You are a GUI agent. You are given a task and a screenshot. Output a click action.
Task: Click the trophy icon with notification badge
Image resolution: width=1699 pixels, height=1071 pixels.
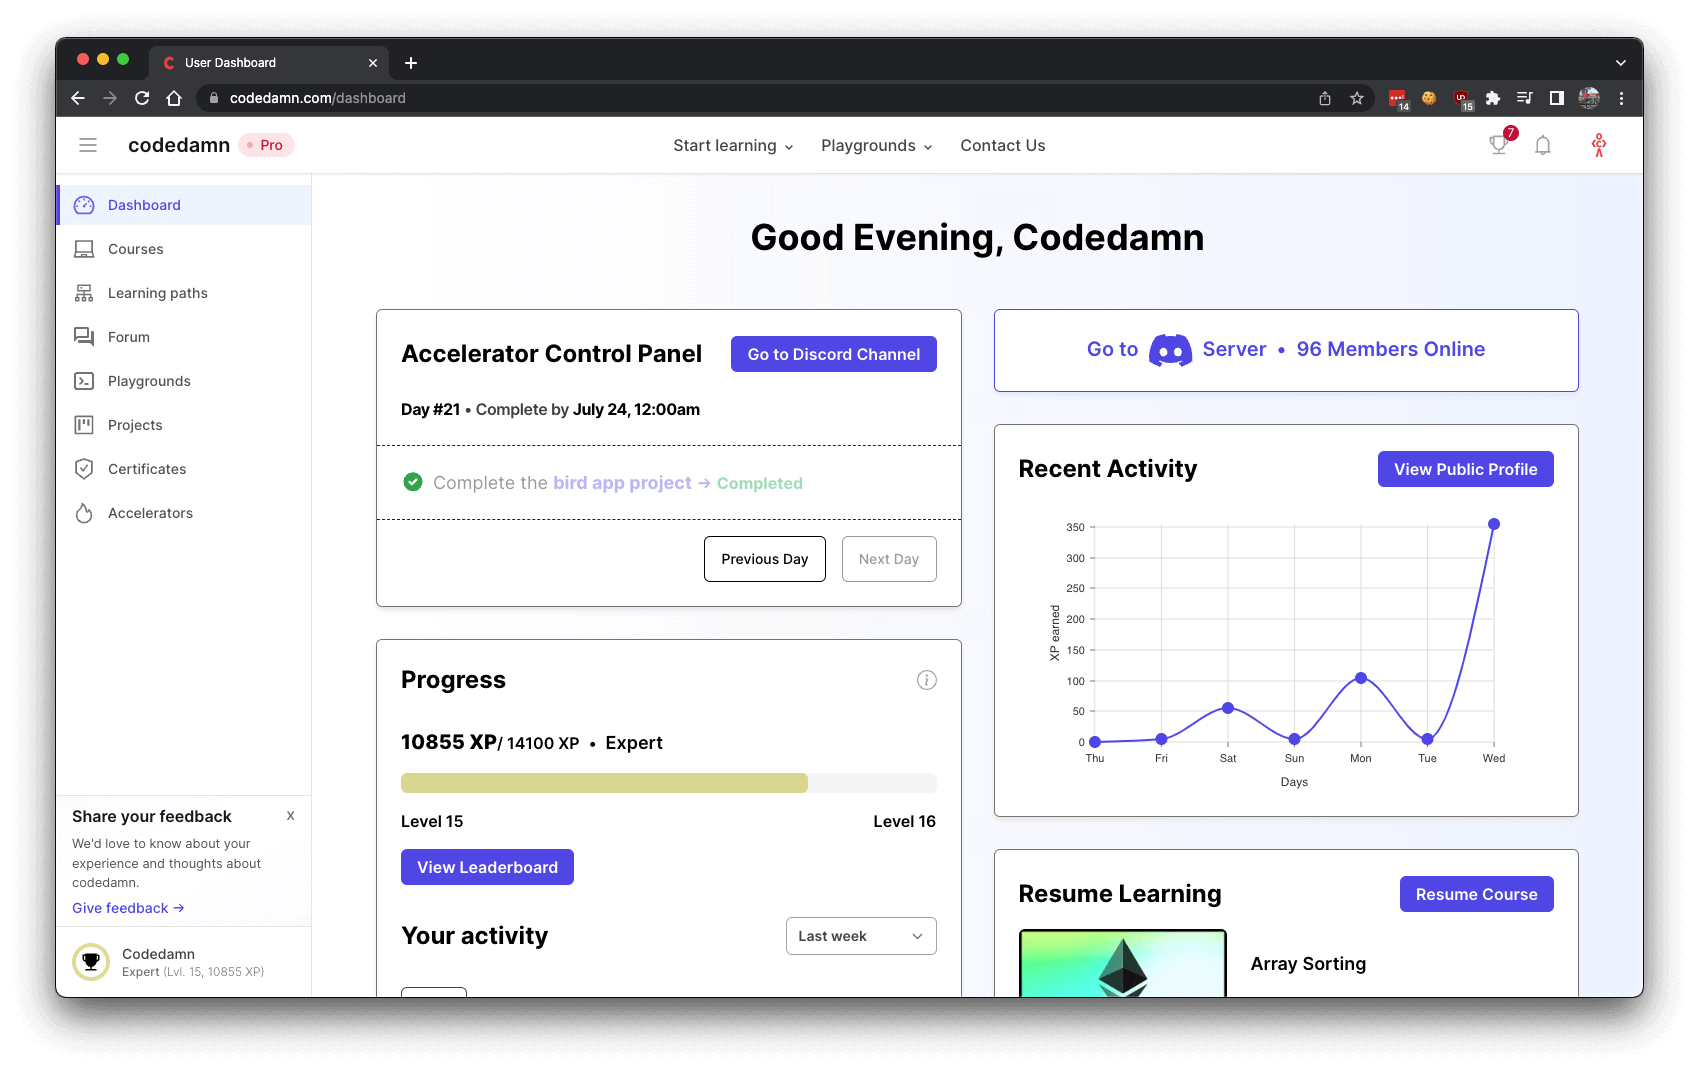pos(1498,145)
